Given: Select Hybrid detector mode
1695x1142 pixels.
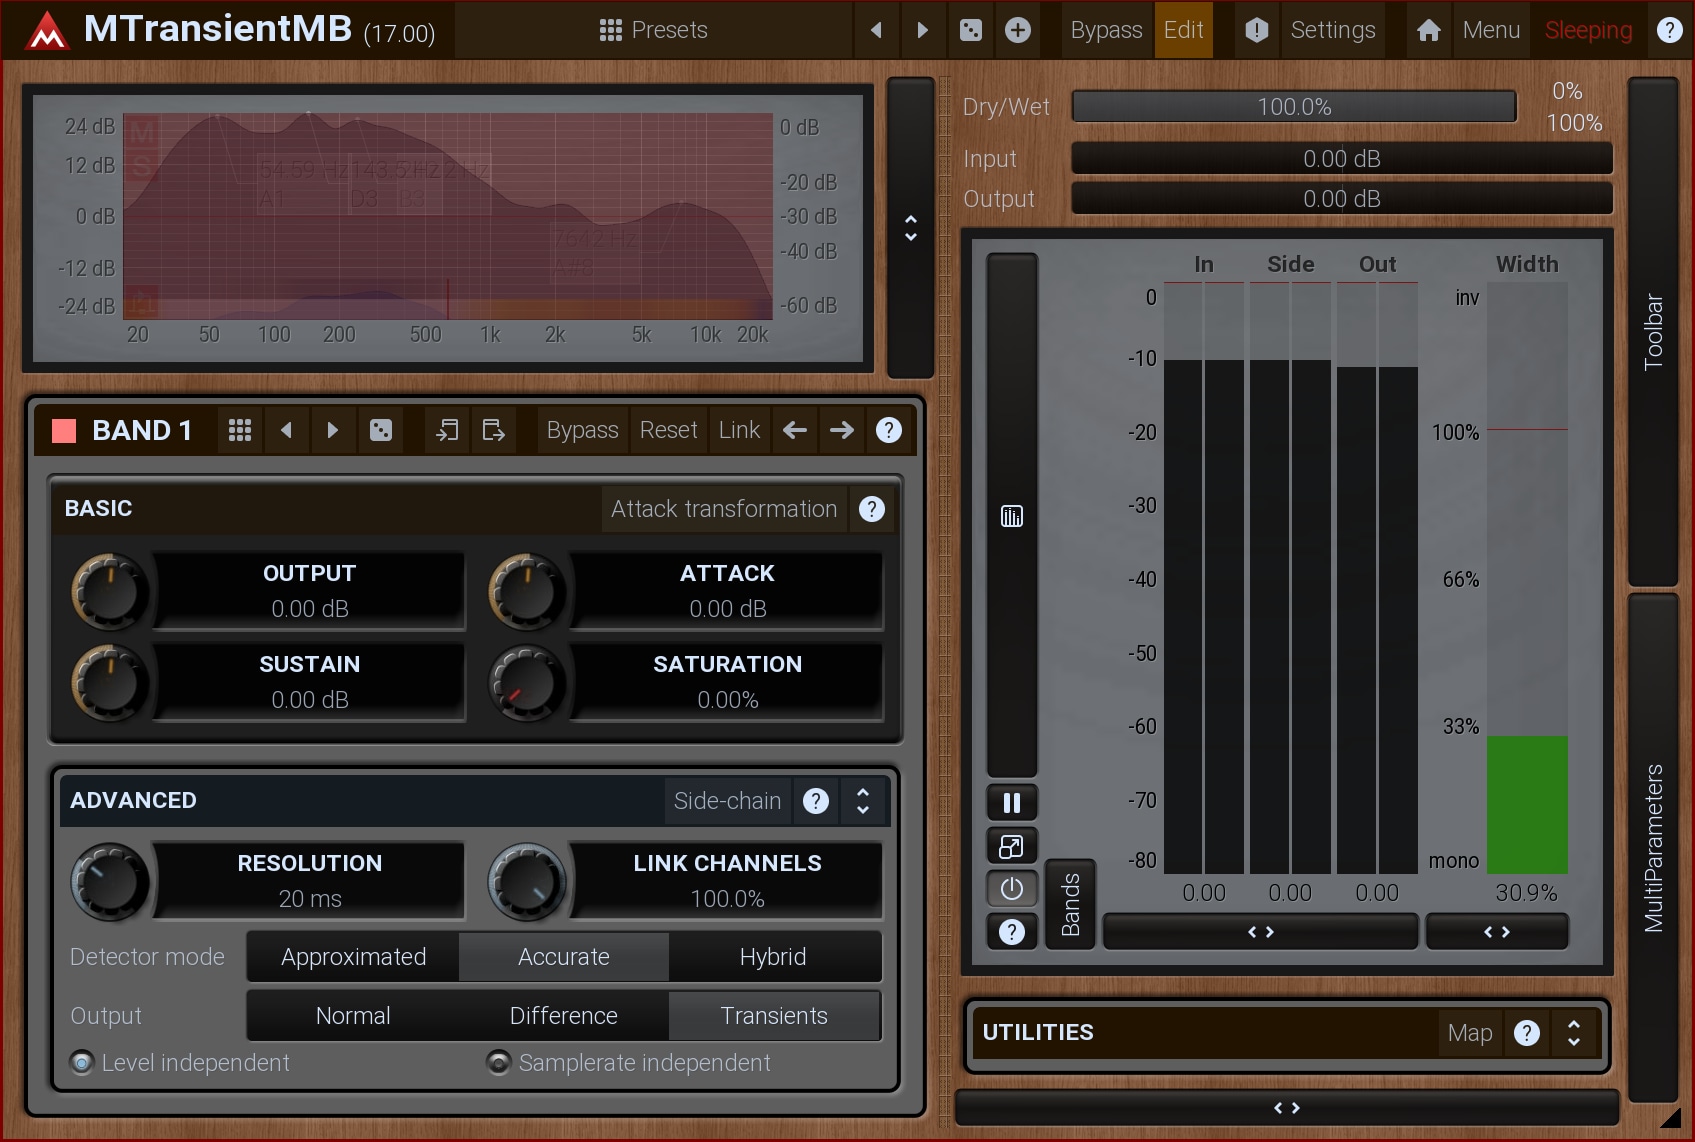Looking at the screenshot, I should [x=773, y=957].
